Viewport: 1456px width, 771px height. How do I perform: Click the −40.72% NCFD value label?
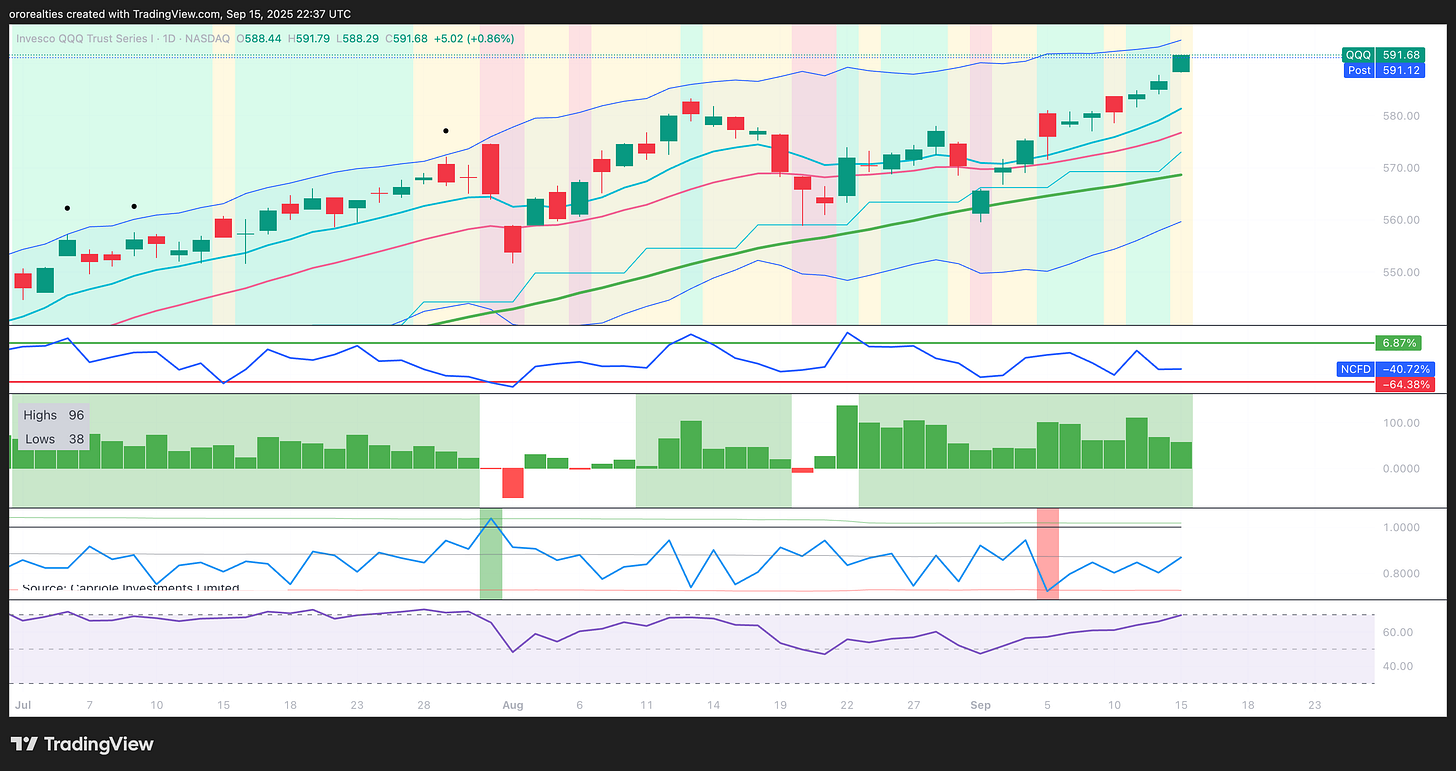tap(1405, 369)
